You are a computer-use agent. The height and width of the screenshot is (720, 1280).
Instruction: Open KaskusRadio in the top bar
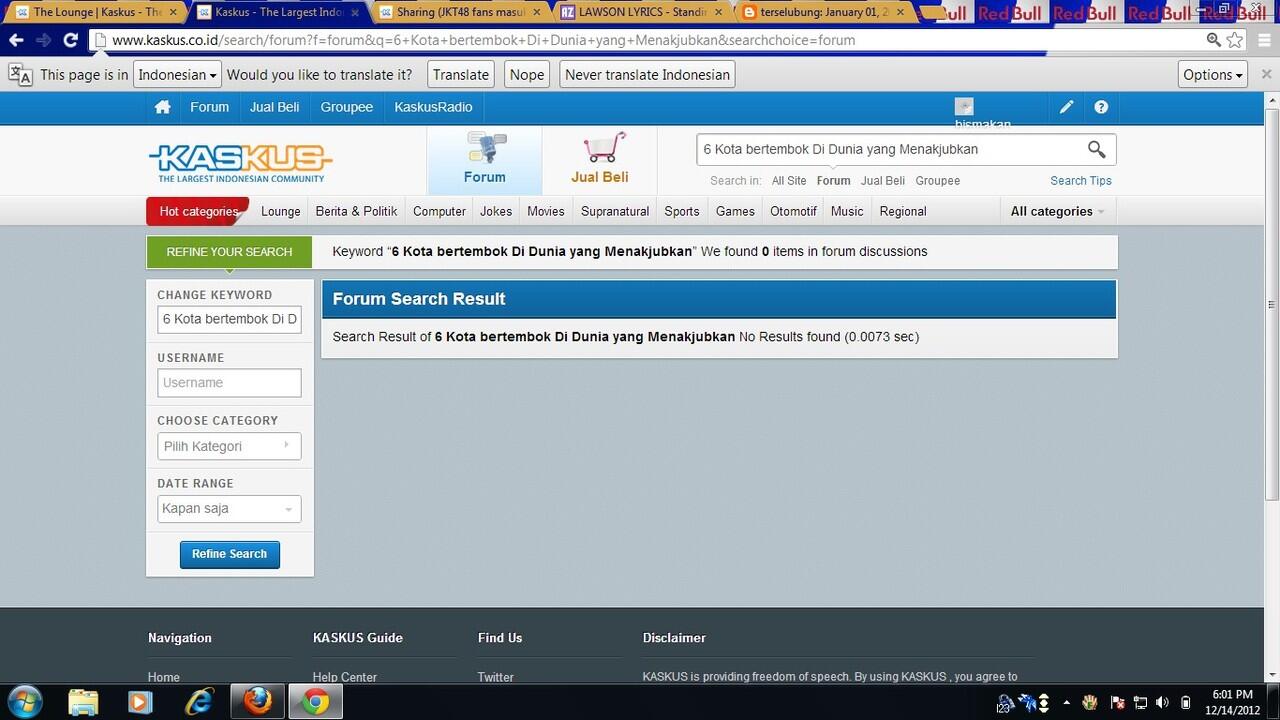click(x=433, y=107)
